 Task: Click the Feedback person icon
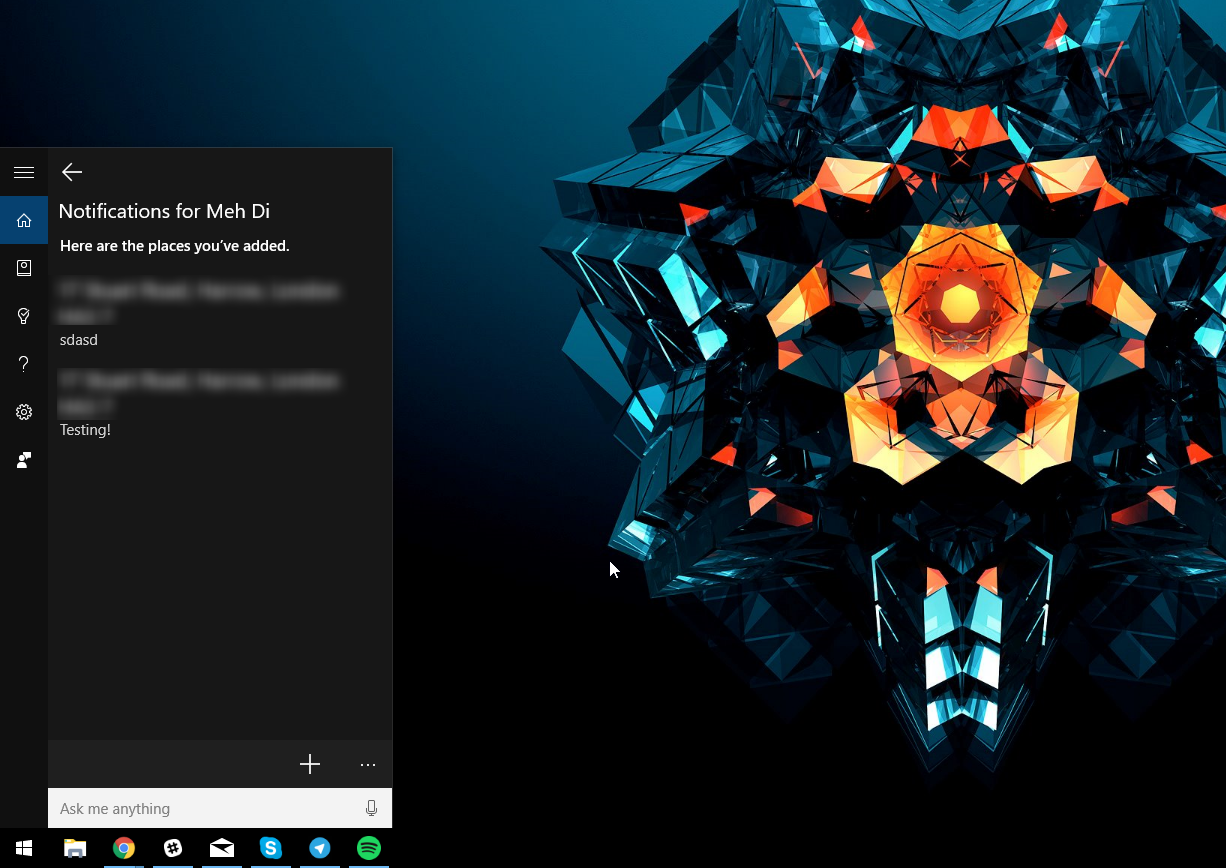(24, 460)
